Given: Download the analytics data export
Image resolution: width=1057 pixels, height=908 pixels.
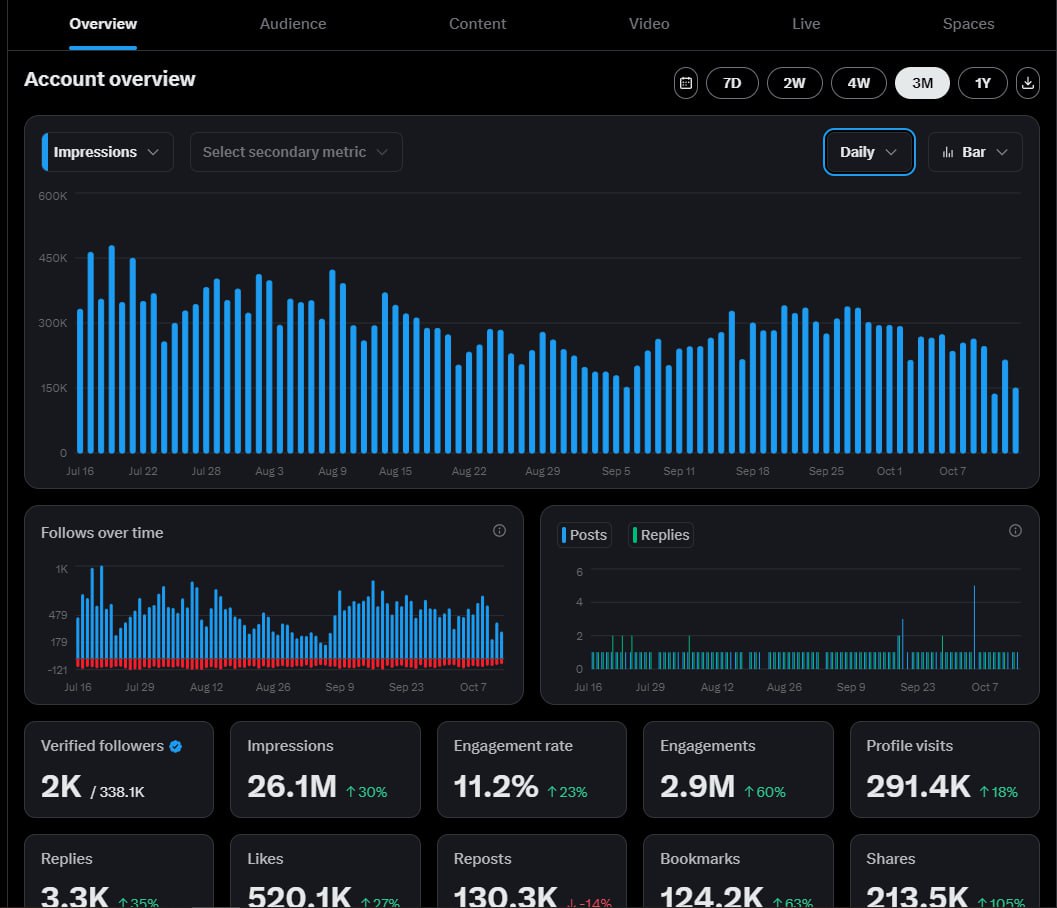Looking at the screenshot, I should click(x=1028, y=83).
